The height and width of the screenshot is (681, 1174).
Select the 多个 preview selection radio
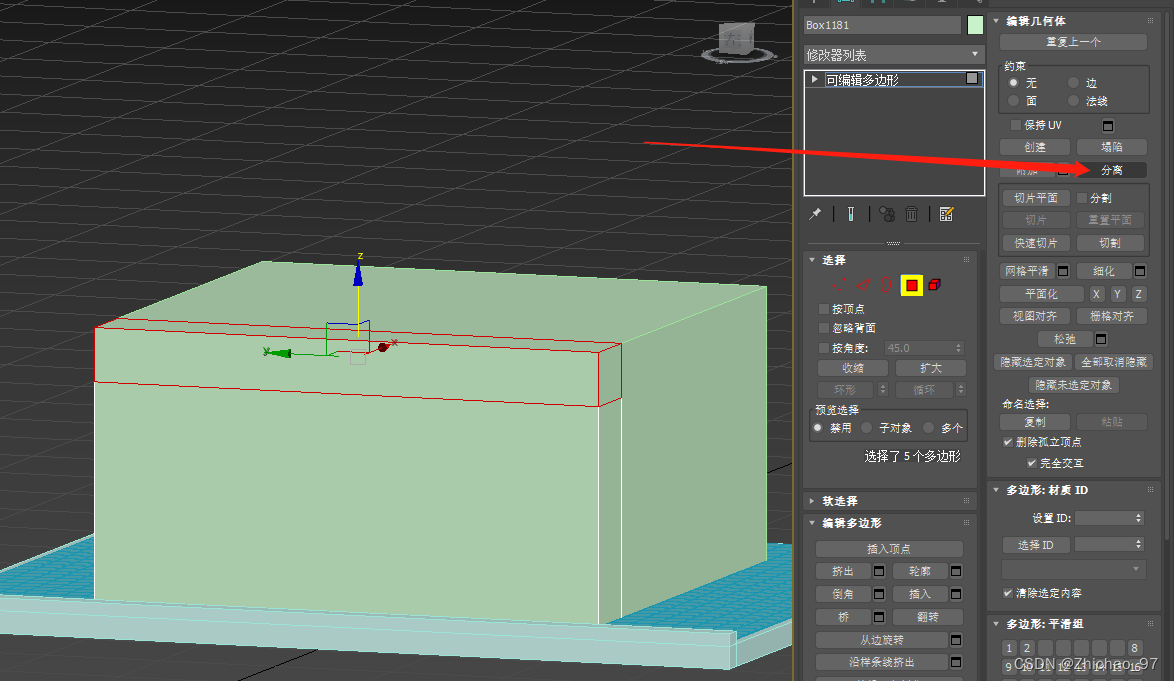click(928, 428)
